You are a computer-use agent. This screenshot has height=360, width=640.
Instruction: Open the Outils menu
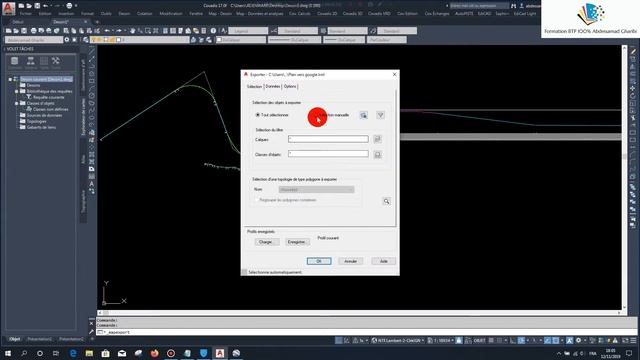pyautogui.click(x=106, y=13)
